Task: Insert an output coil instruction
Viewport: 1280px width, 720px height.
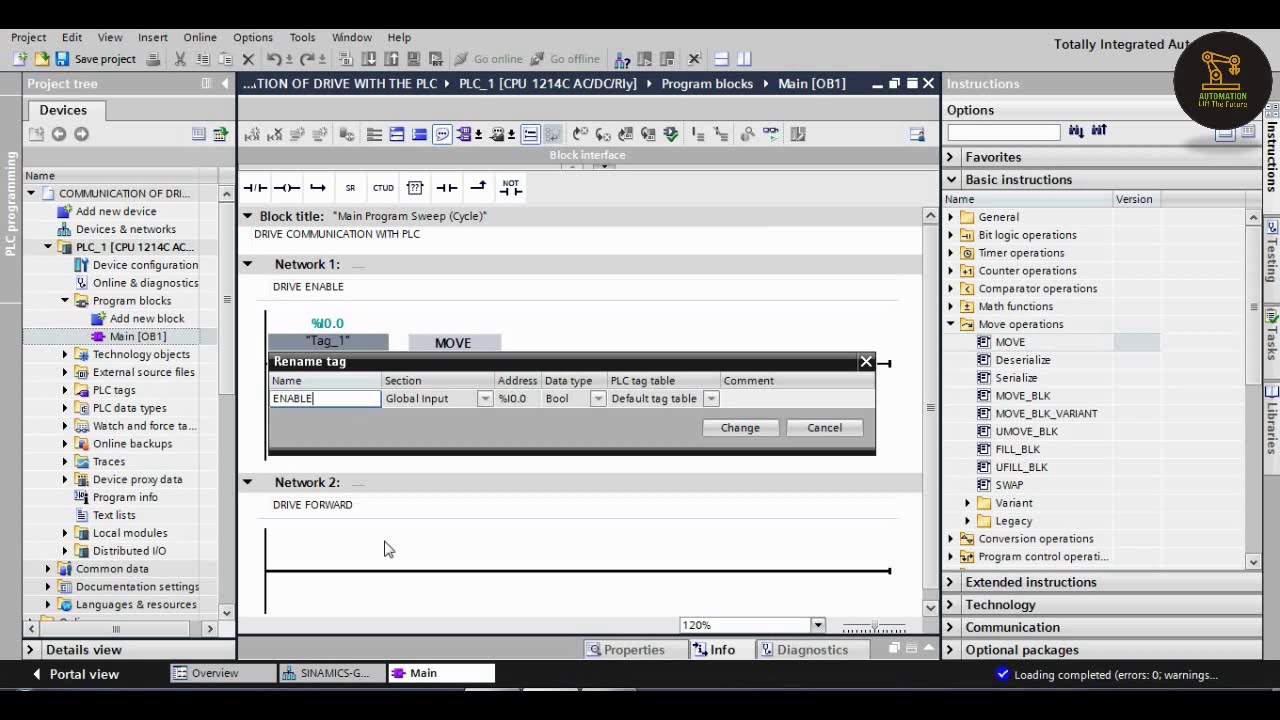Action: [x=287, y=187]
